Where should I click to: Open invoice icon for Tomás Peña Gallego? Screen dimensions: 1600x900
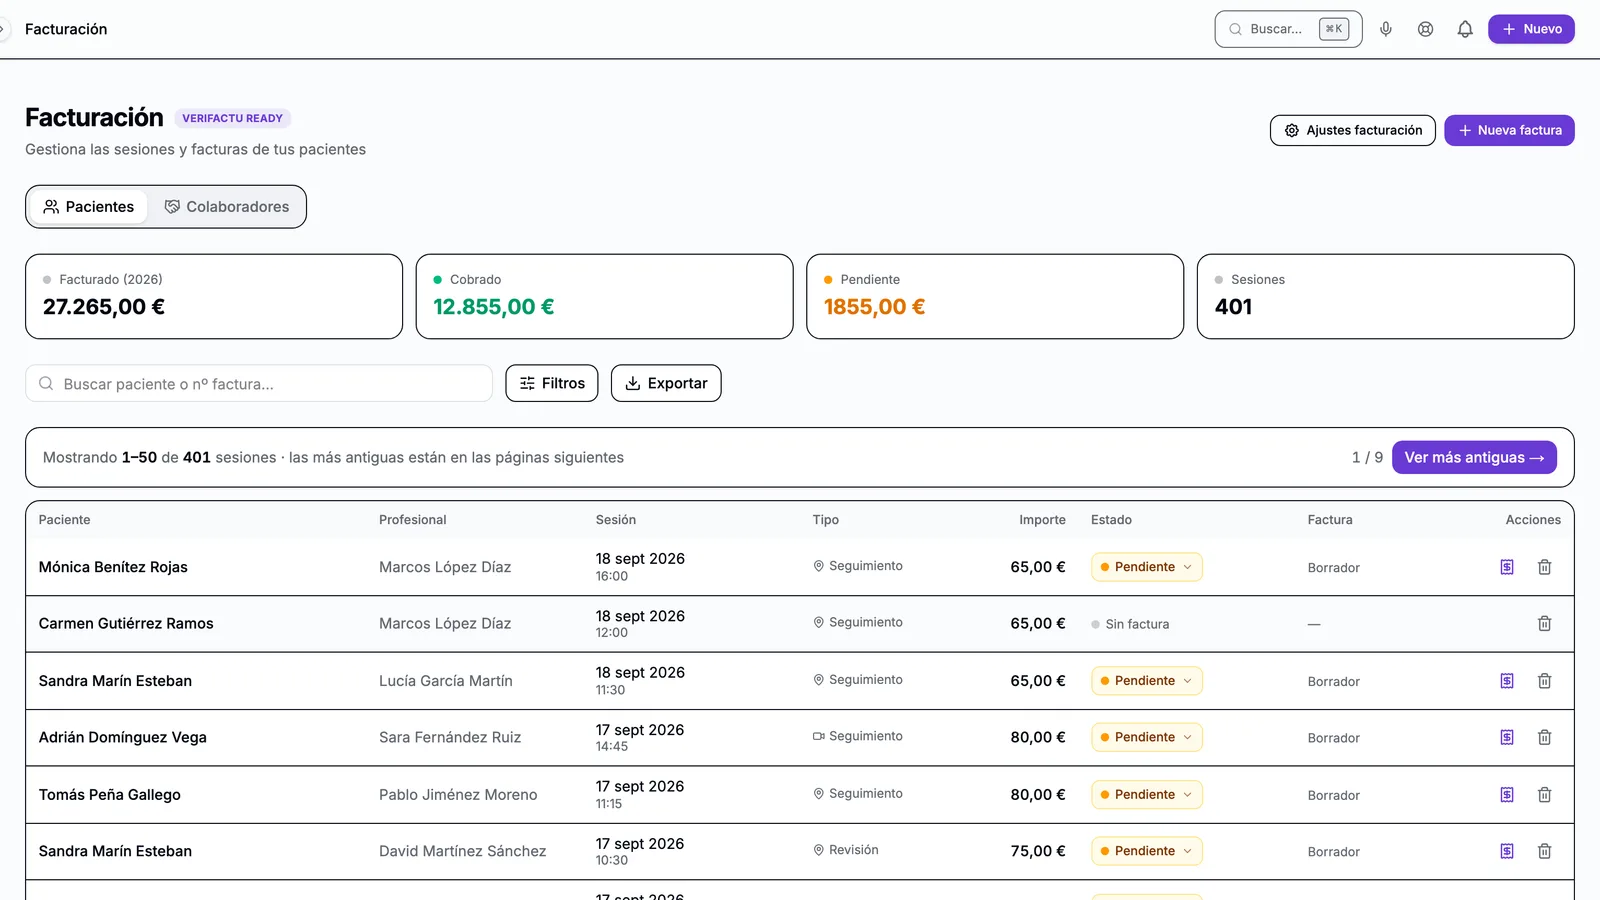(1507, 795)
